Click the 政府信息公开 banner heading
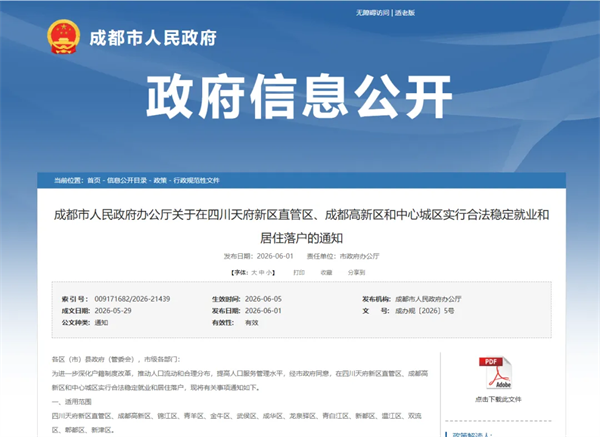 point(299,96)
